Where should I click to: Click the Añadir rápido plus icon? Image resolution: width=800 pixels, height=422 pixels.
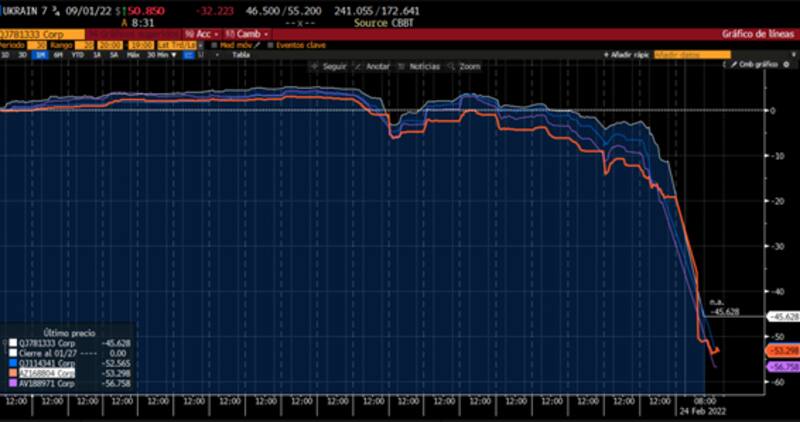pyautogui.click(x=608, y=55)
